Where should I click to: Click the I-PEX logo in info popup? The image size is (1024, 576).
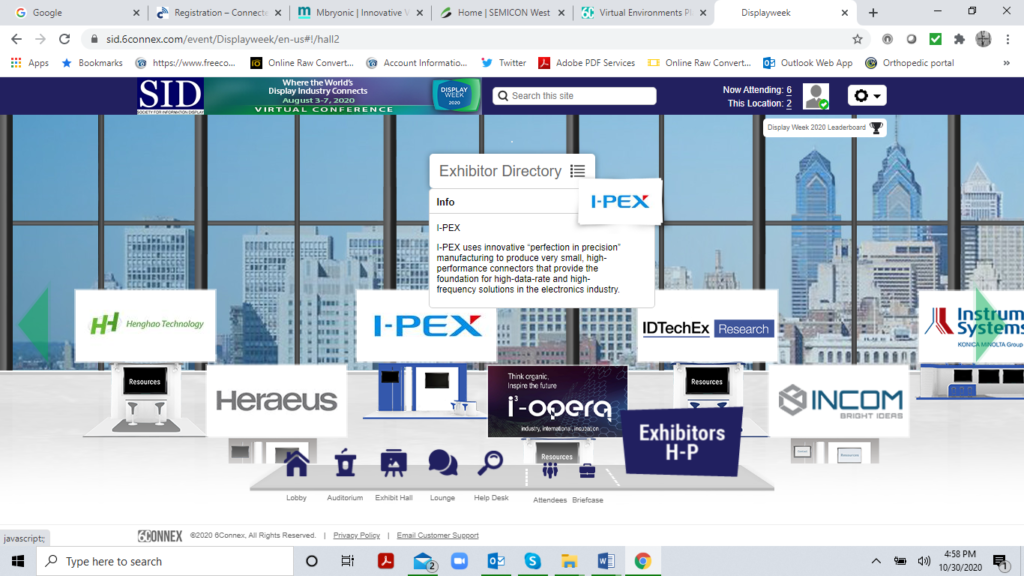coord(620,201)
